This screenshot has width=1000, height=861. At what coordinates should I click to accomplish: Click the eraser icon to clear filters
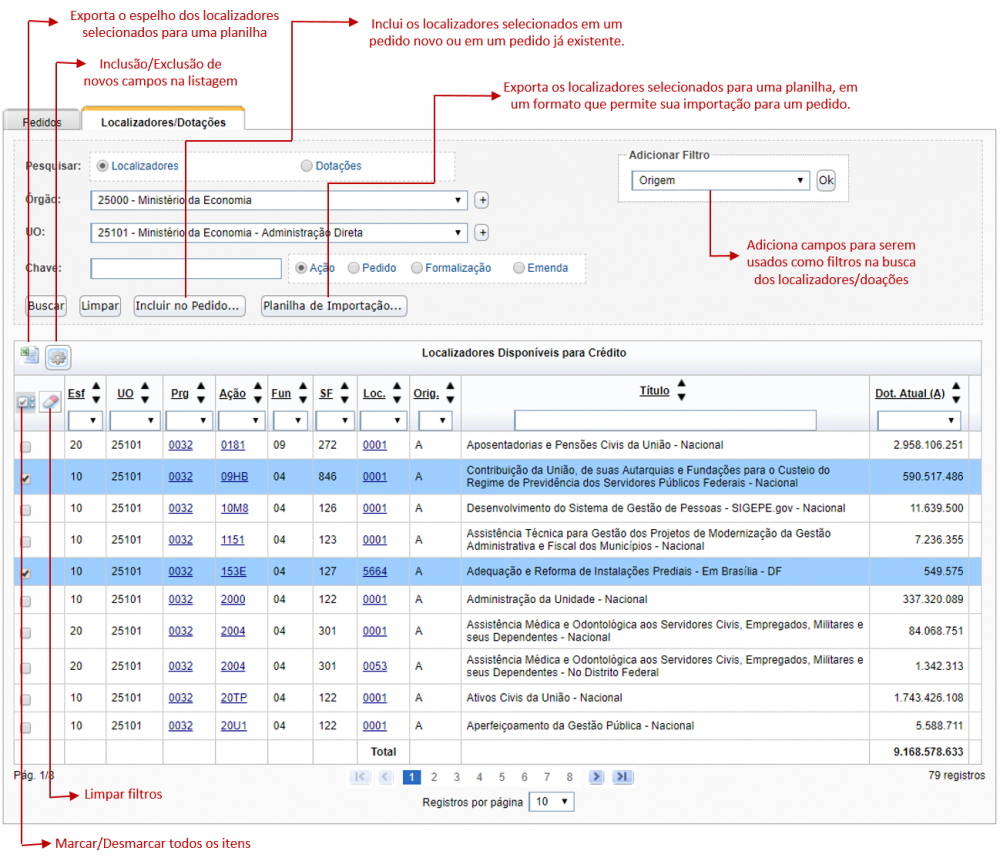[x=50, y=402]
